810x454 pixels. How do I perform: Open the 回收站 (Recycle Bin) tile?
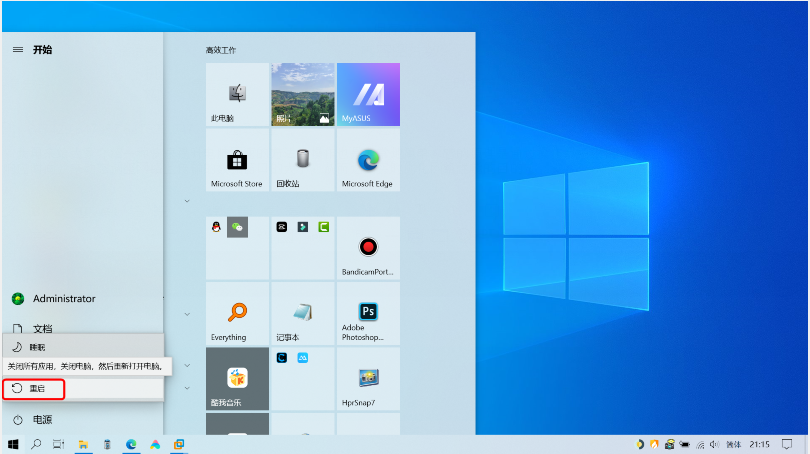(302, 161)
